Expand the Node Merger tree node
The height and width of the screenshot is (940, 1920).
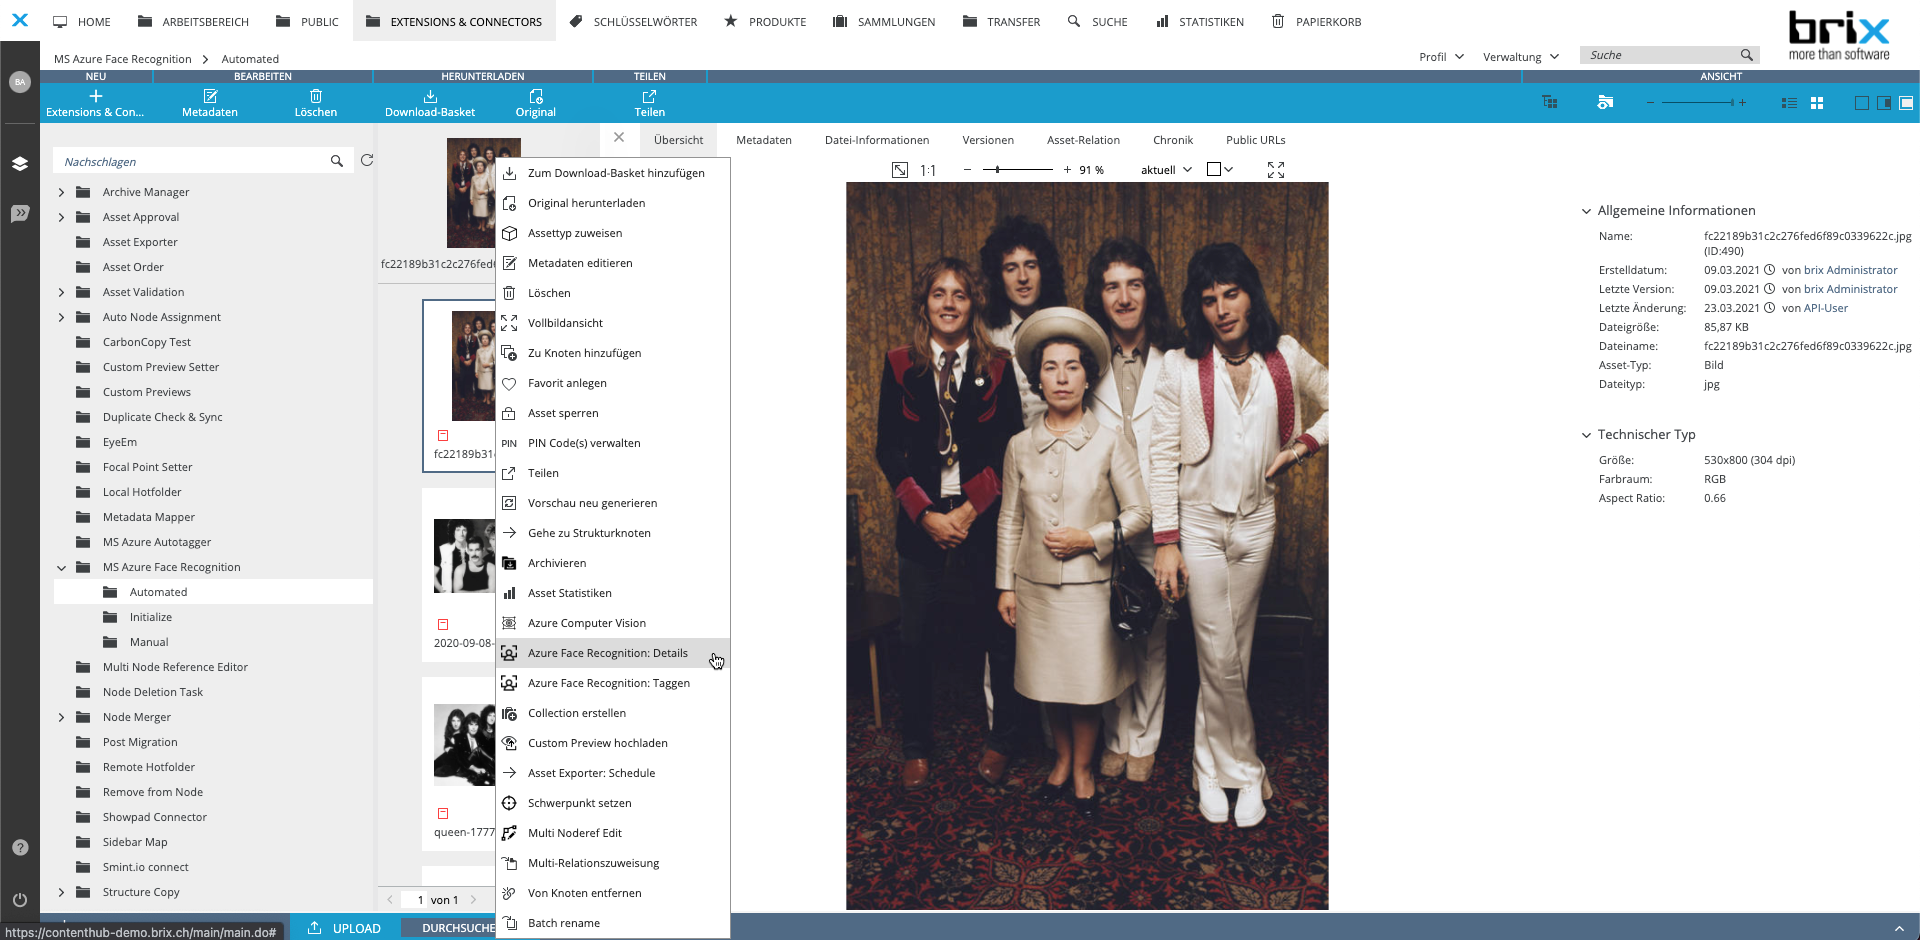61,717
